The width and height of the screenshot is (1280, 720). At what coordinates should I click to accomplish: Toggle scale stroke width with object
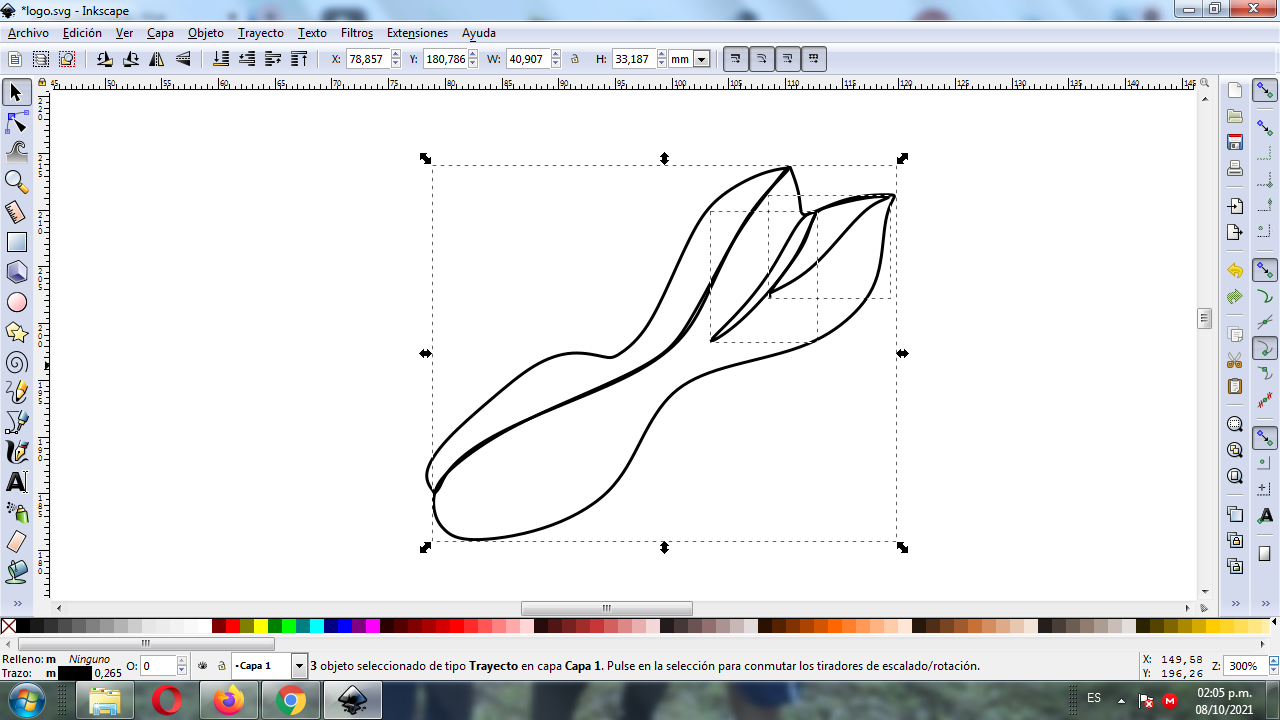point(735,59)
